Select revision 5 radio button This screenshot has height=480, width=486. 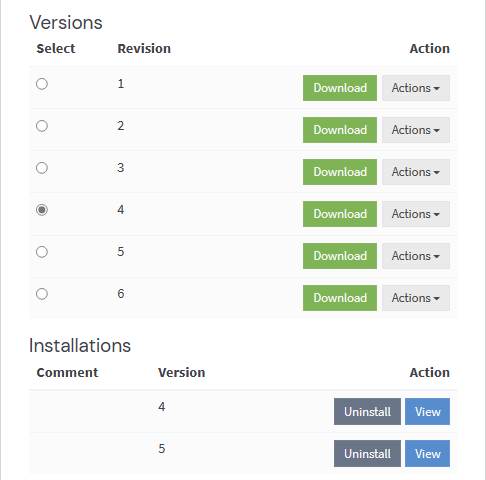(x=42, y=252)
